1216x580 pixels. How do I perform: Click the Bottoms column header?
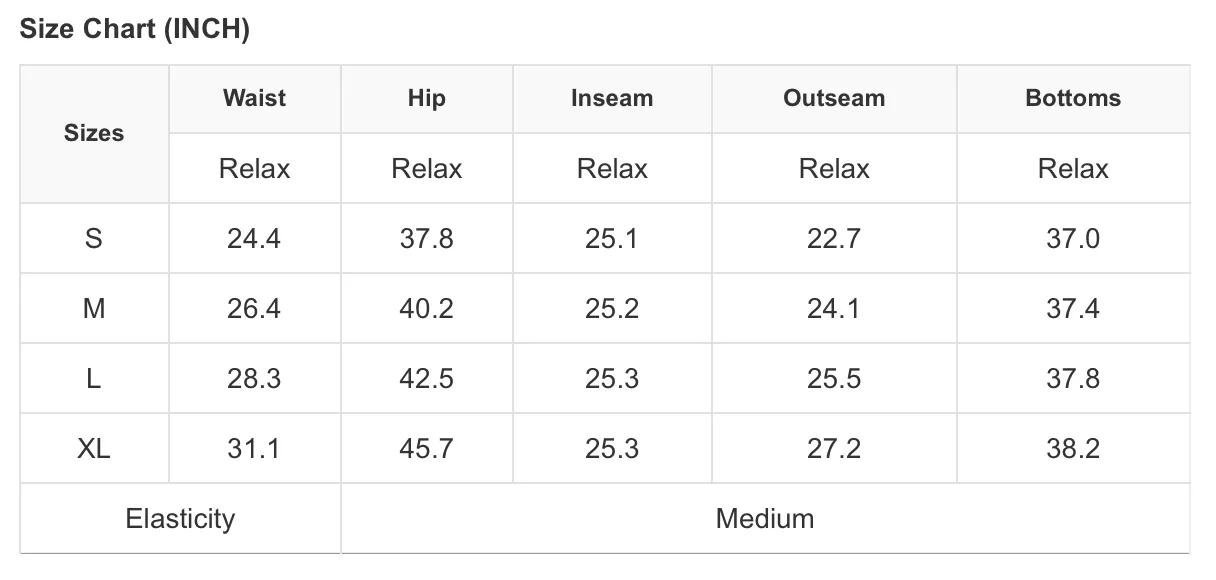pyautogui.click(x=1073, y=98)
